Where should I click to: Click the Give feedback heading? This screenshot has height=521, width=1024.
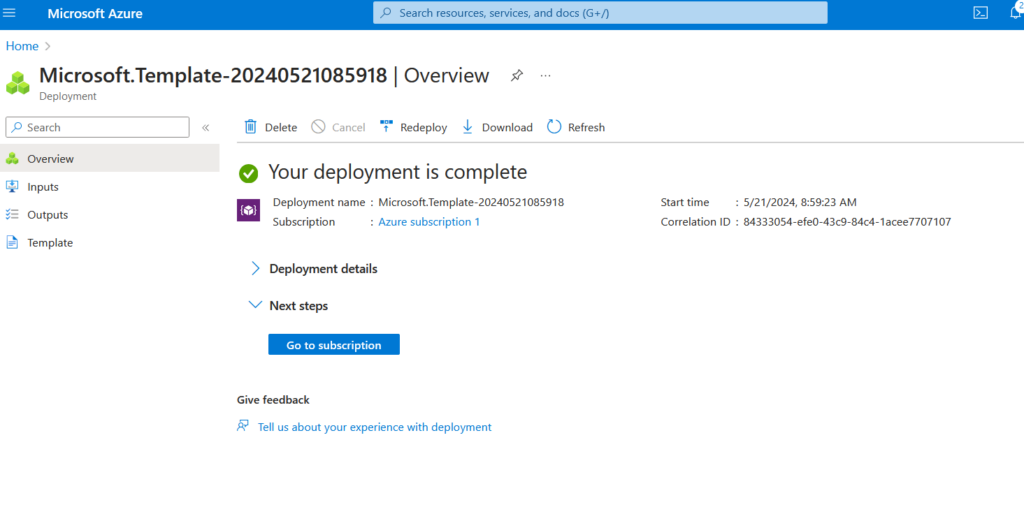pos(273,400)
